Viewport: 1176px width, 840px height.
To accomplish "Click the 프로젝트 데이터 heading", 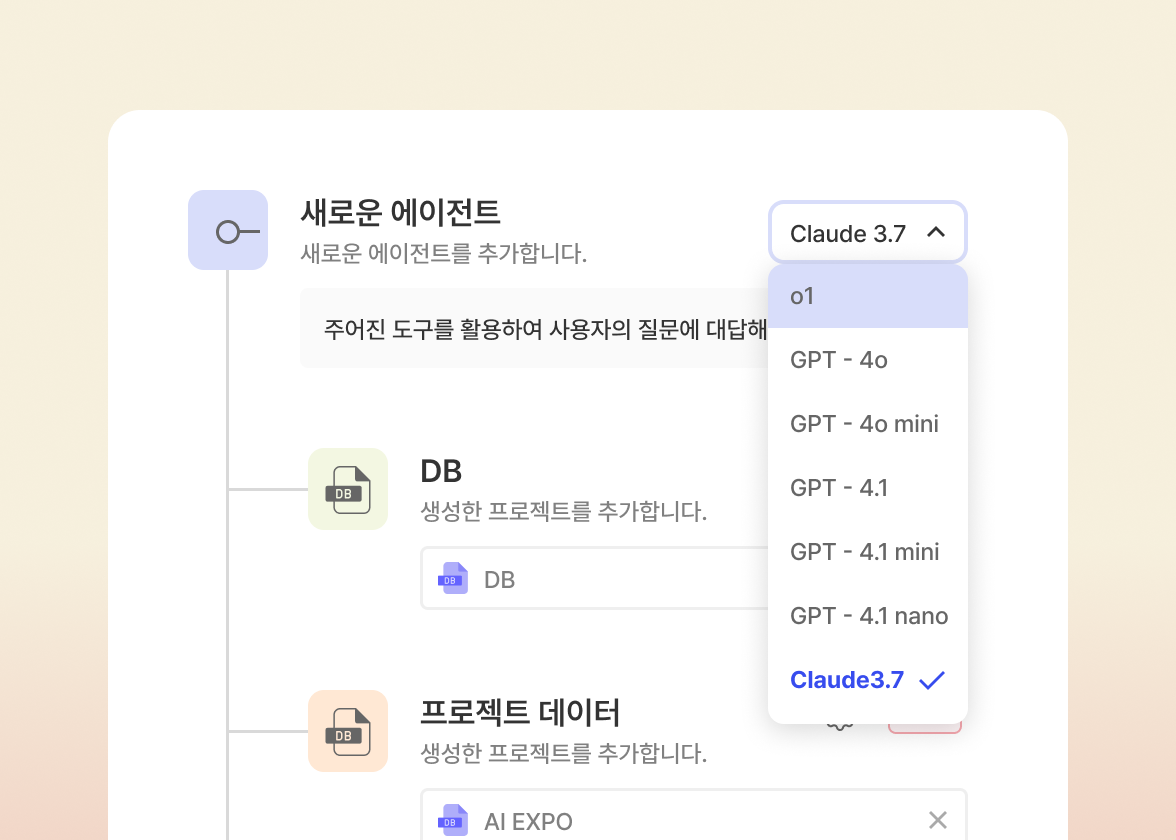I will [x=520, y=712].
